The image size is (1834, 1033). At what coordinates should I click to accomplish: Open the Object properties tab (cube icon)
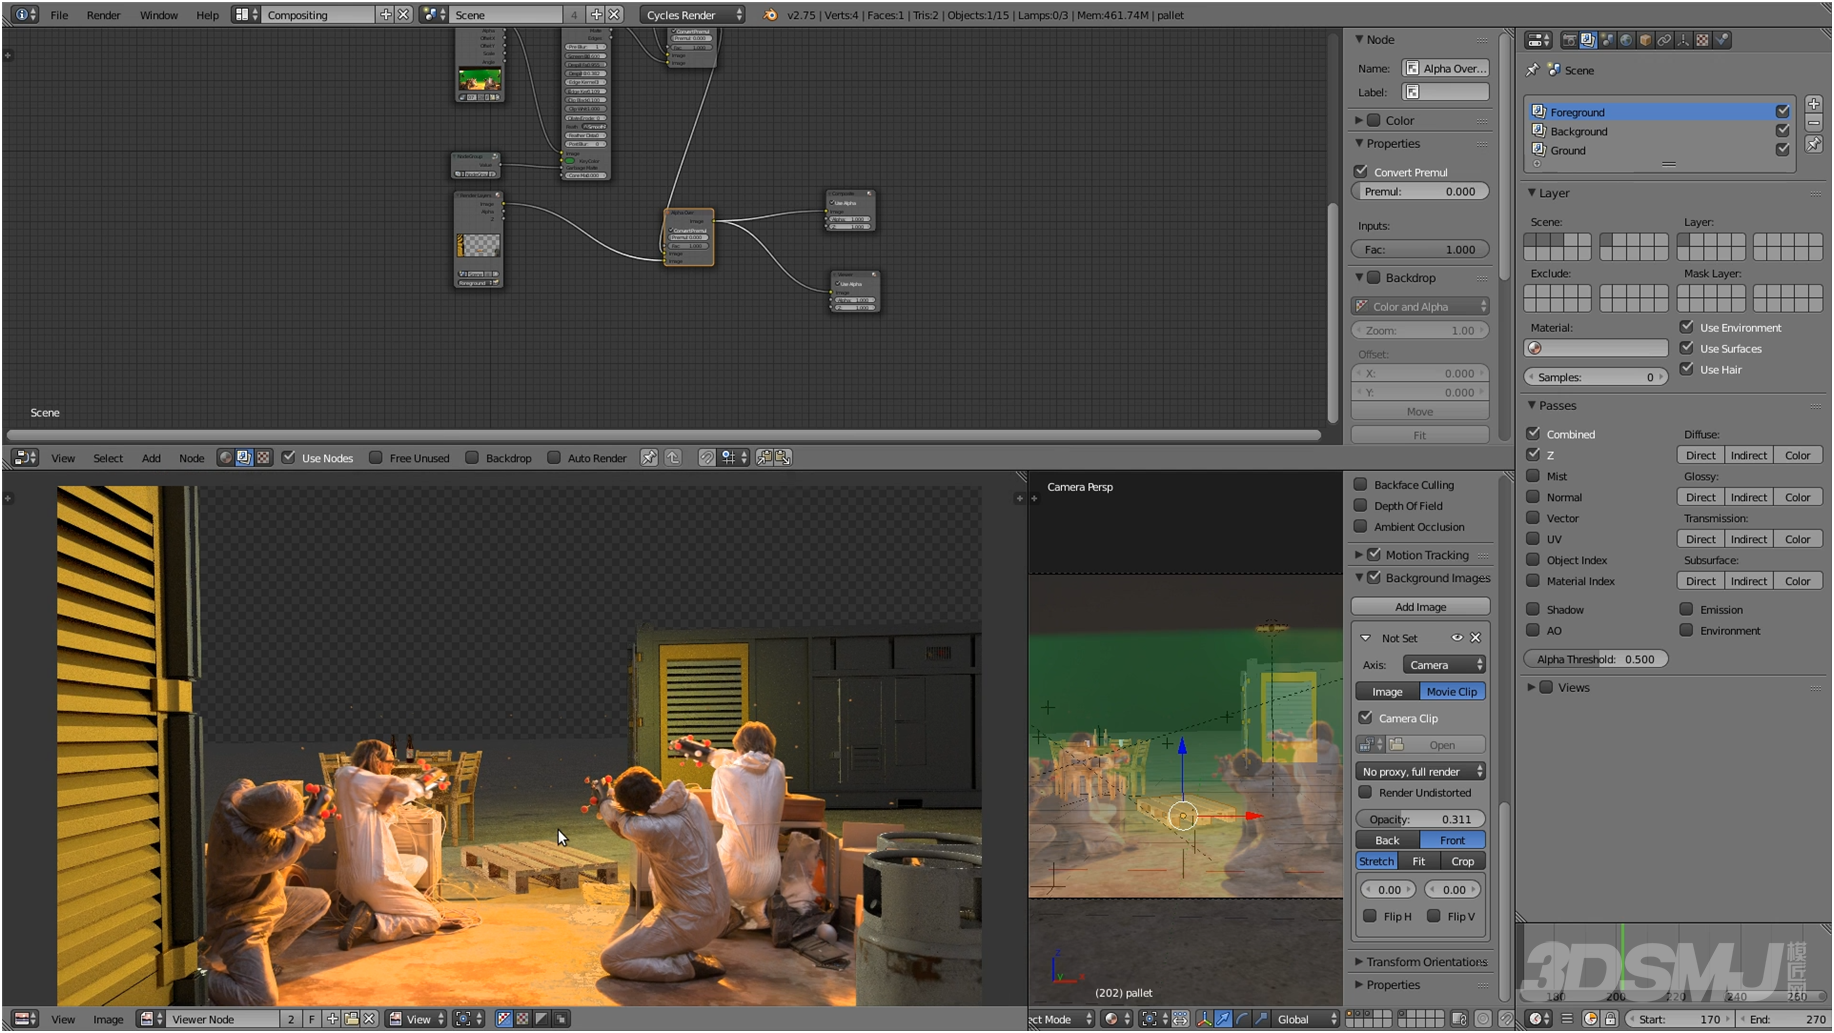pyautogui.click(x=1645, y=40)
